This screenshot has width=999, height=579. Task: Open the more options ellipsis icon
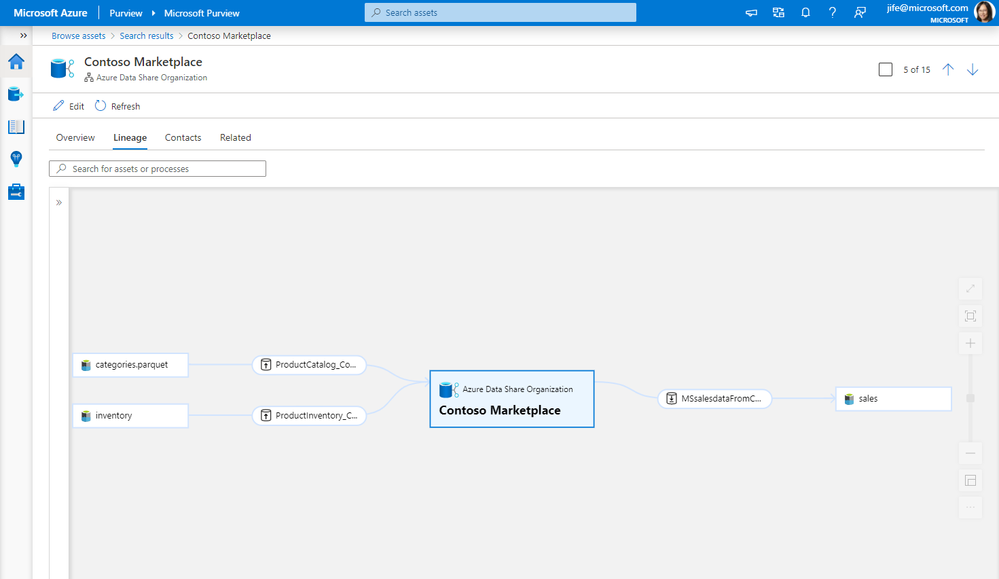pyautogui.click(x=970, y=508)
